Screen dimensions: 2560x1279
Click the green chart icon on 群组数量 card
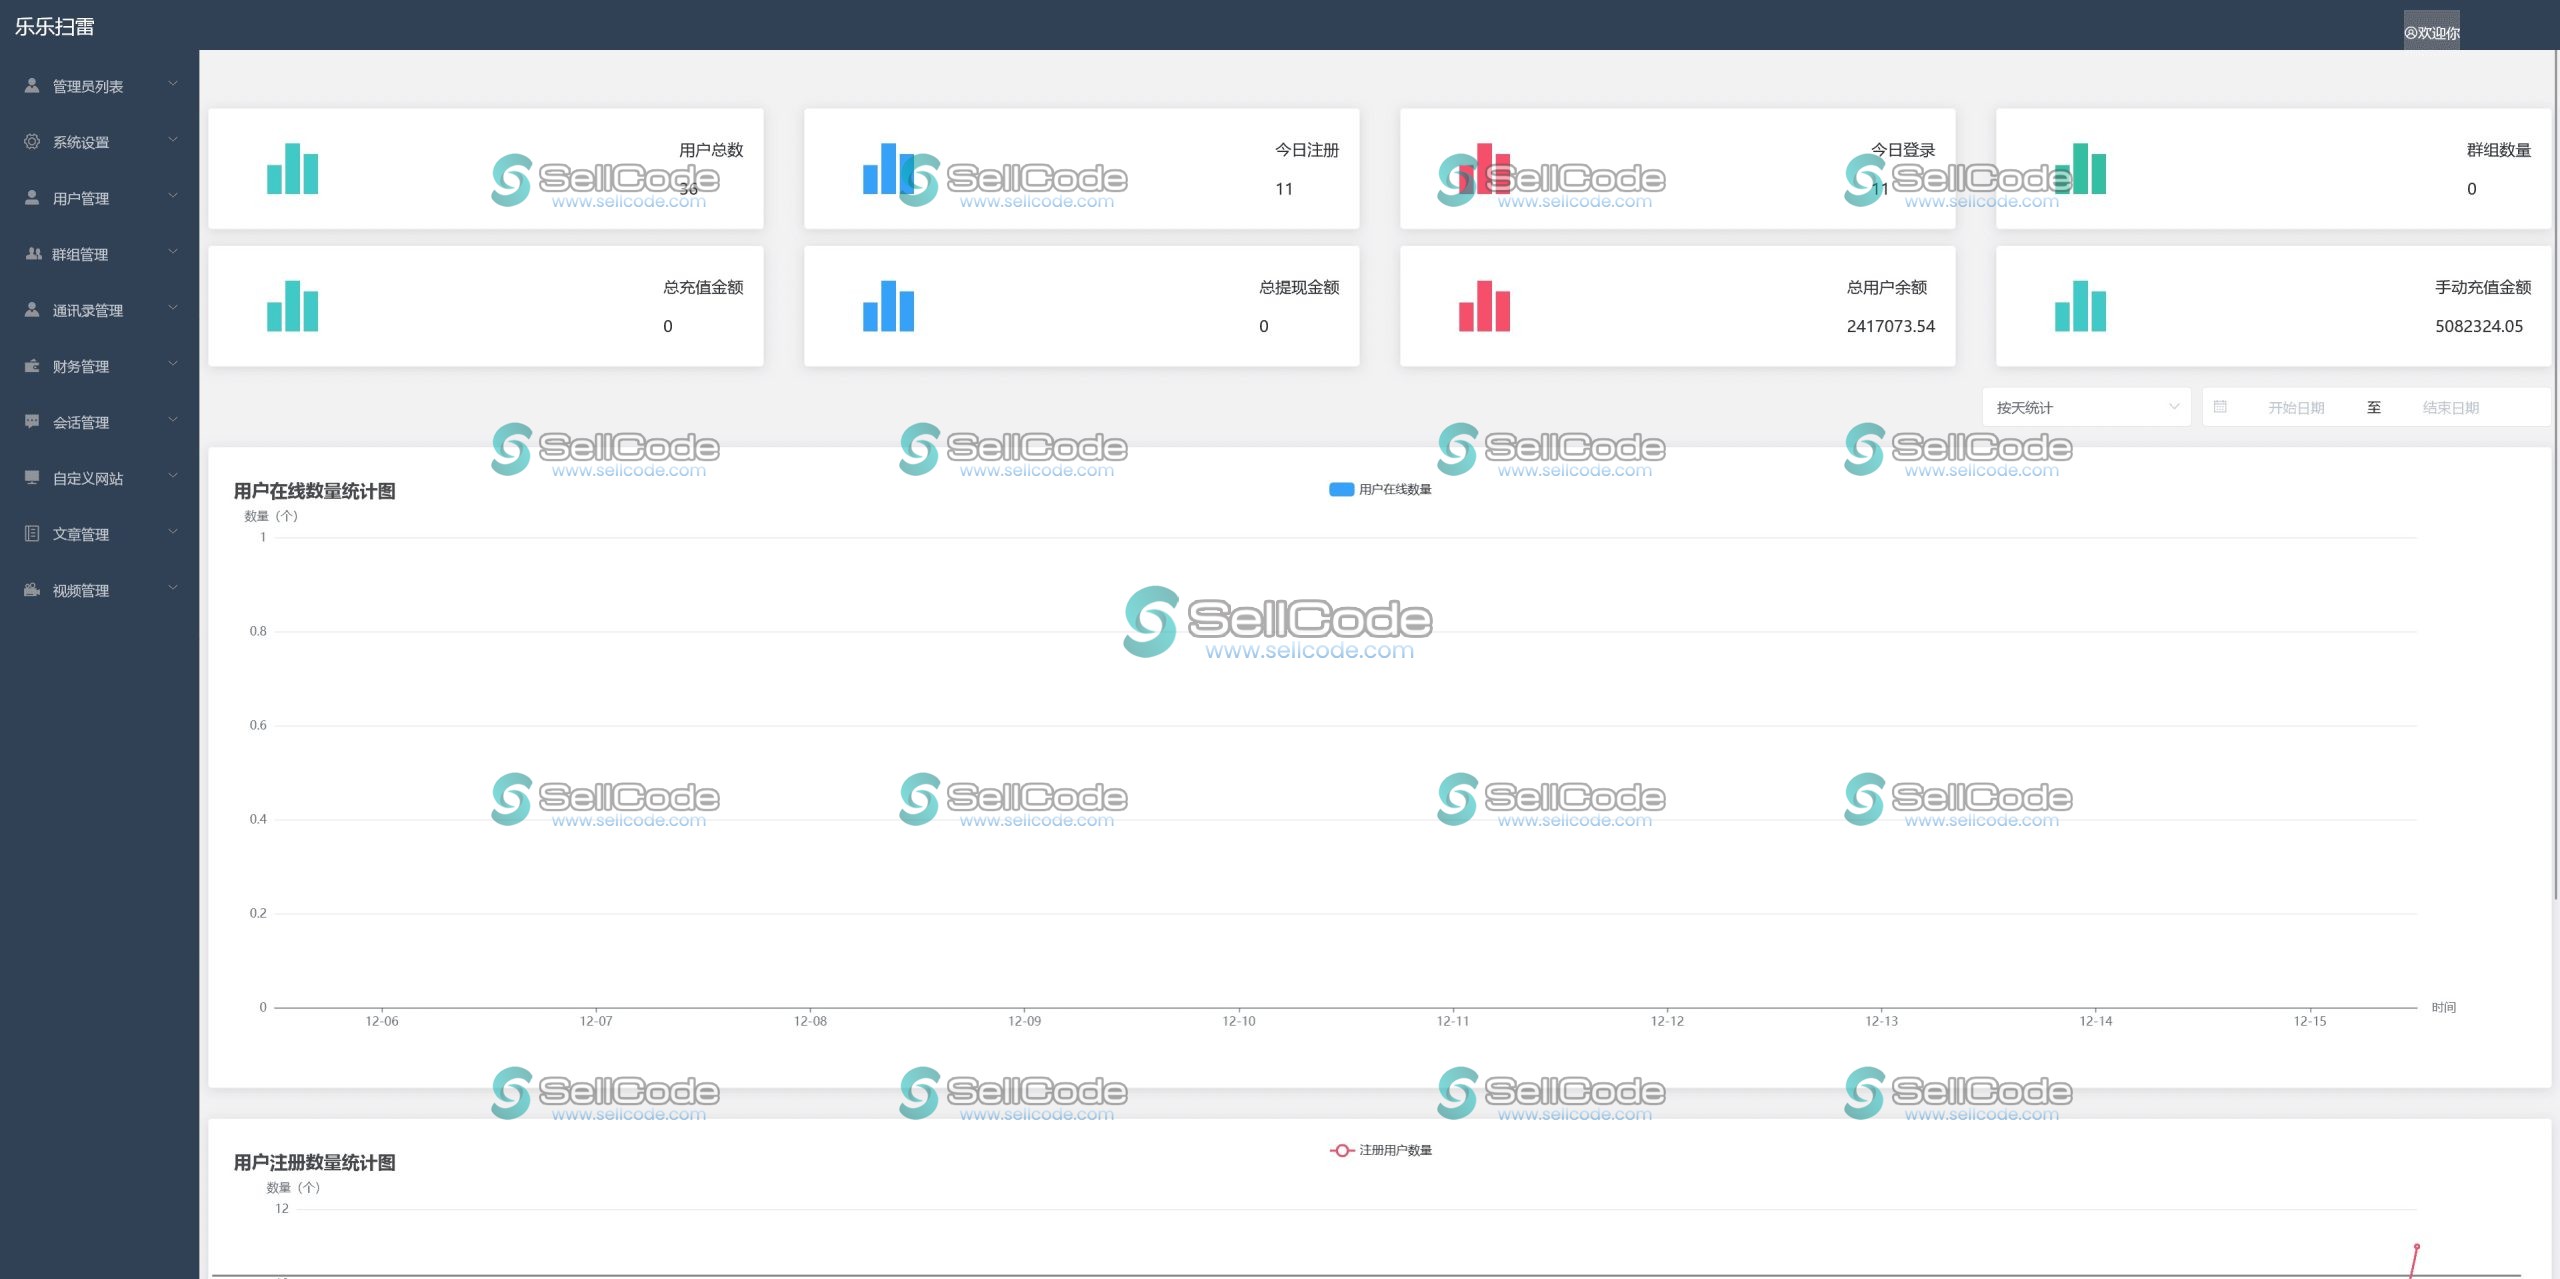[x=2080, y=168]
